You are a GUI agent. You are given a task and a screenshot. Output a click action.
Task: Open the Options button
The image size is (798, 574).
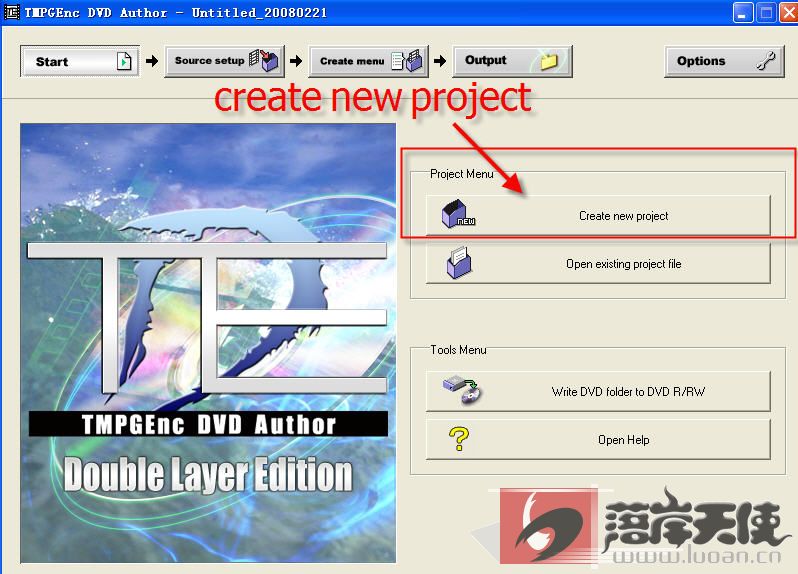724,61
